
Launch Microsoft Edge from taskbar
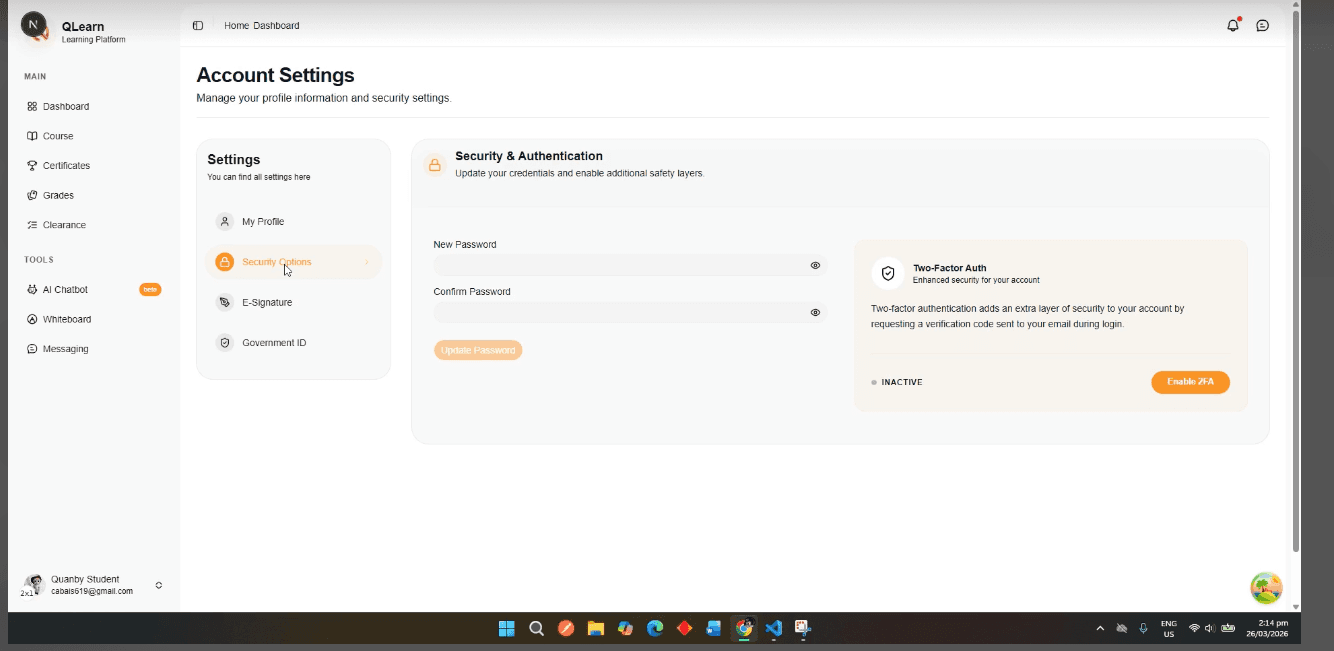click(655, 628)
